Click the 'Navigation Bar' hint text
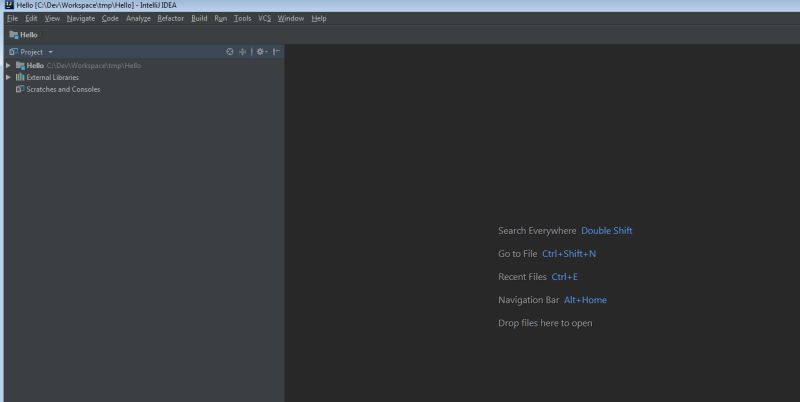This screenshot has height=402, width=800. click(529, 300)
